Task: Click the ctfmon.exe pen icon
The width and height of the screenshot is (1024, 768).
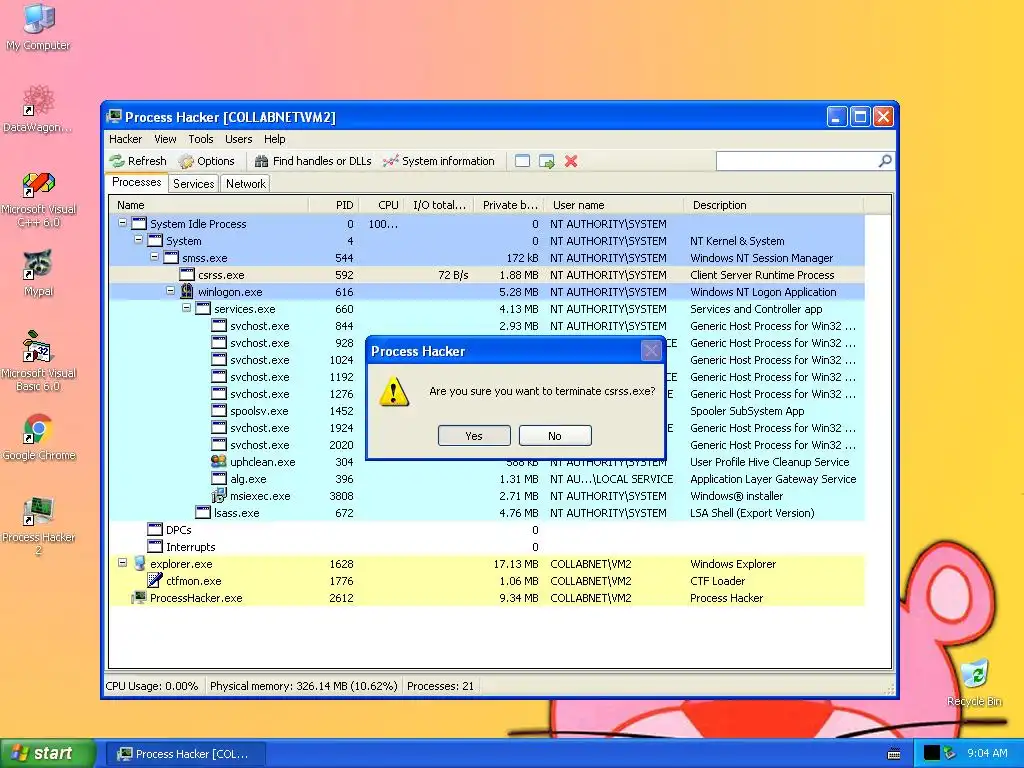Action: click(x=155, y=580)
